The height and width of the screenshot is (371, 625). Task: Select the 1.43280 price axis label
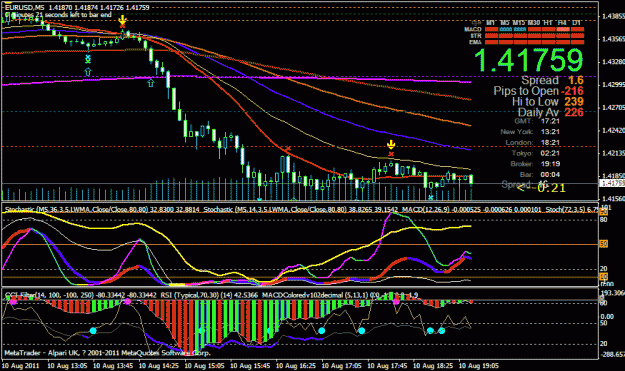(613, 62)
